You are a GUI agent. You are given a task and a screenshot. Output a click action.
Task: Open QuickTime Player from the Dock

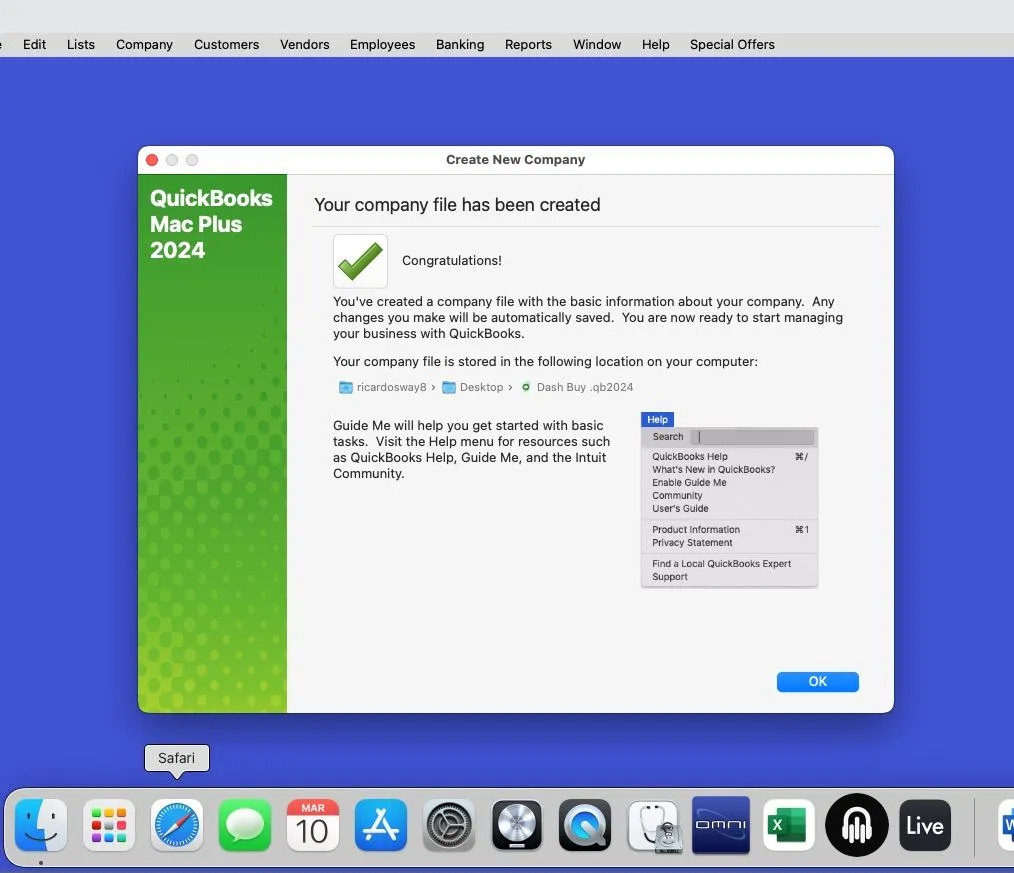(x=585, y=825)
